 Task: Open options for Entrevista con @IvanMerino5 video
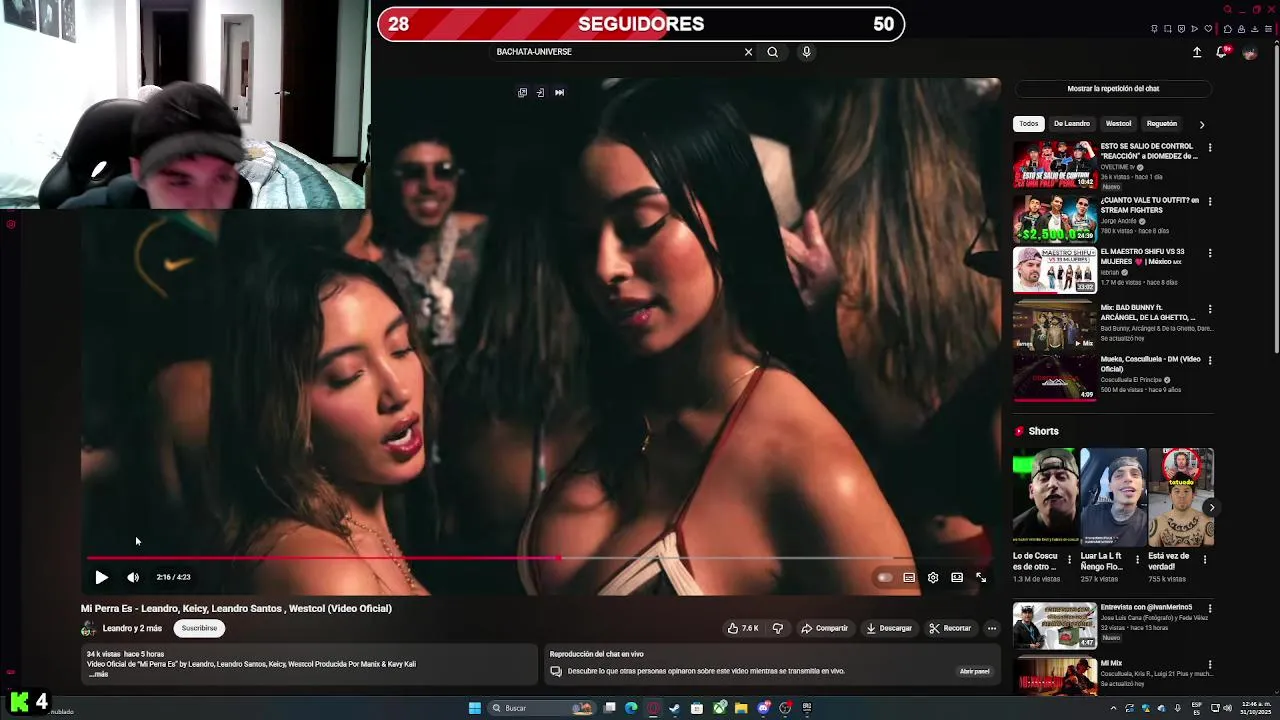click(x=1210, y=609)
